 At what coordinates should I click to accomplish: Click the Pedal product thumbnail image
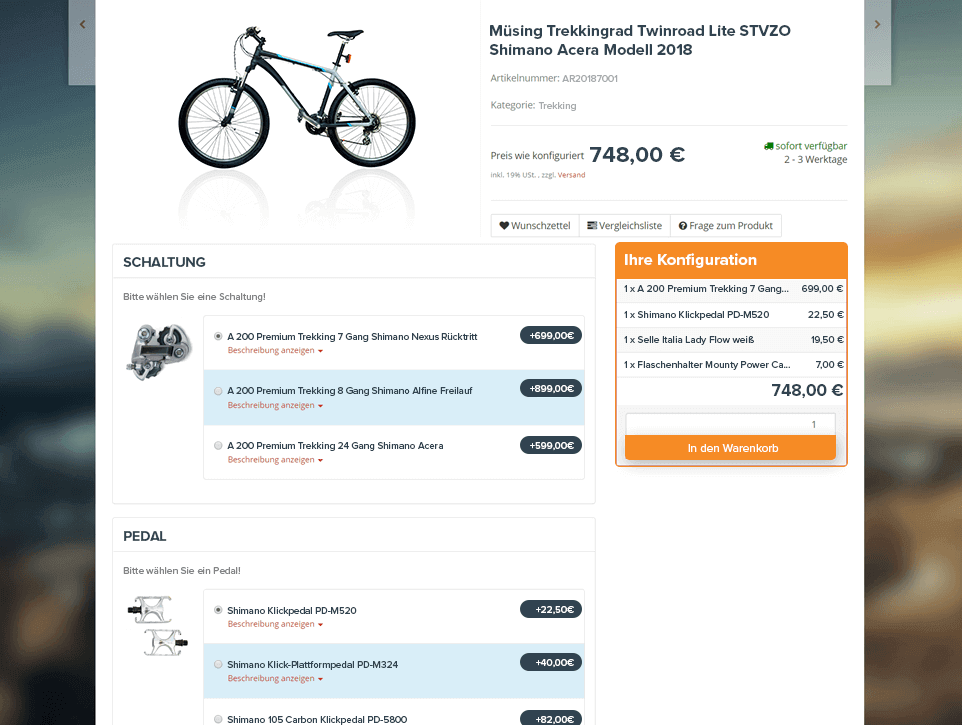tap(156, 625)
